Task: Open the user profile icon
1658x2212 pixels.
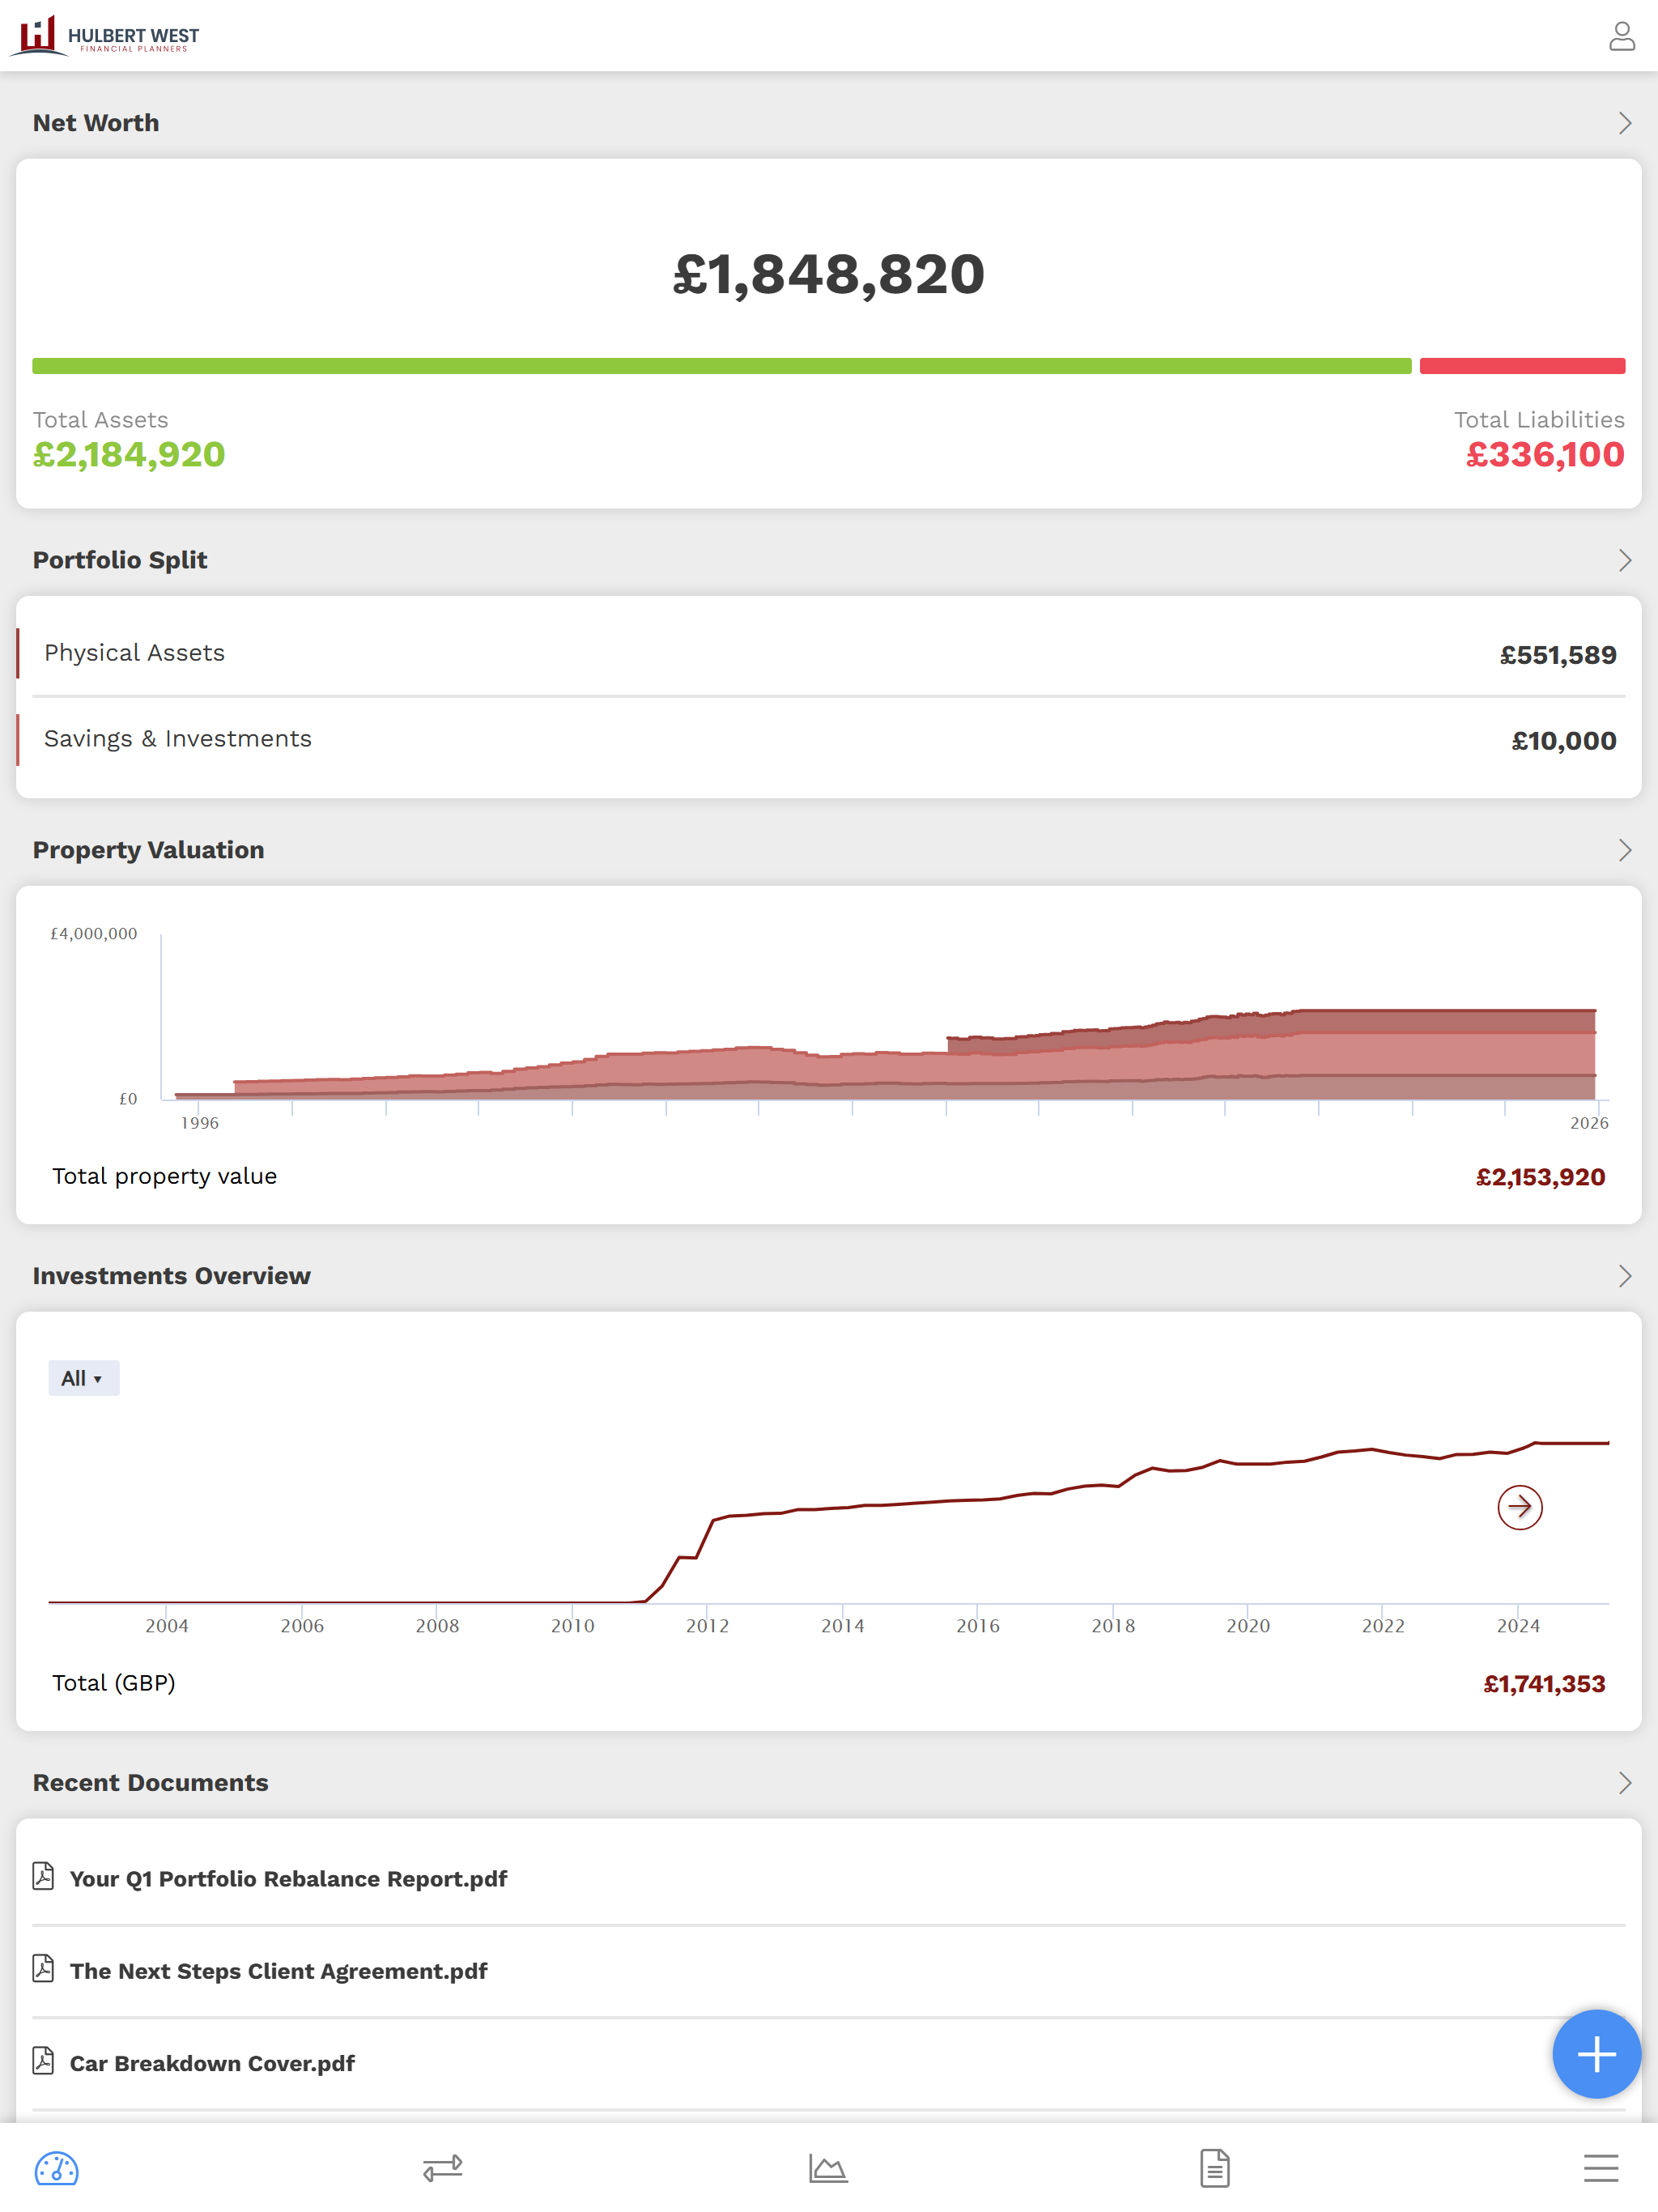Action: [1621, 36]
